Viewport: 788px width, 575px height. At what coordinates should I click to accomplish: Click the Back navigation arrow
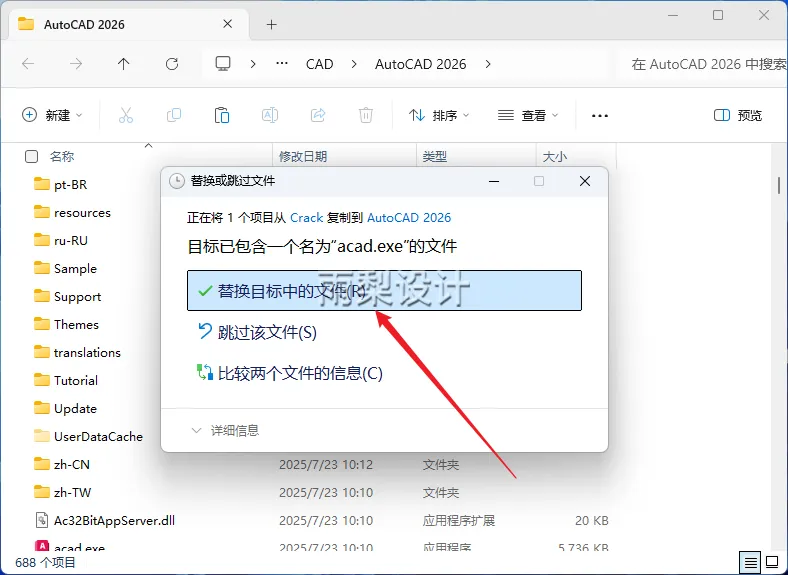(28, 64)
